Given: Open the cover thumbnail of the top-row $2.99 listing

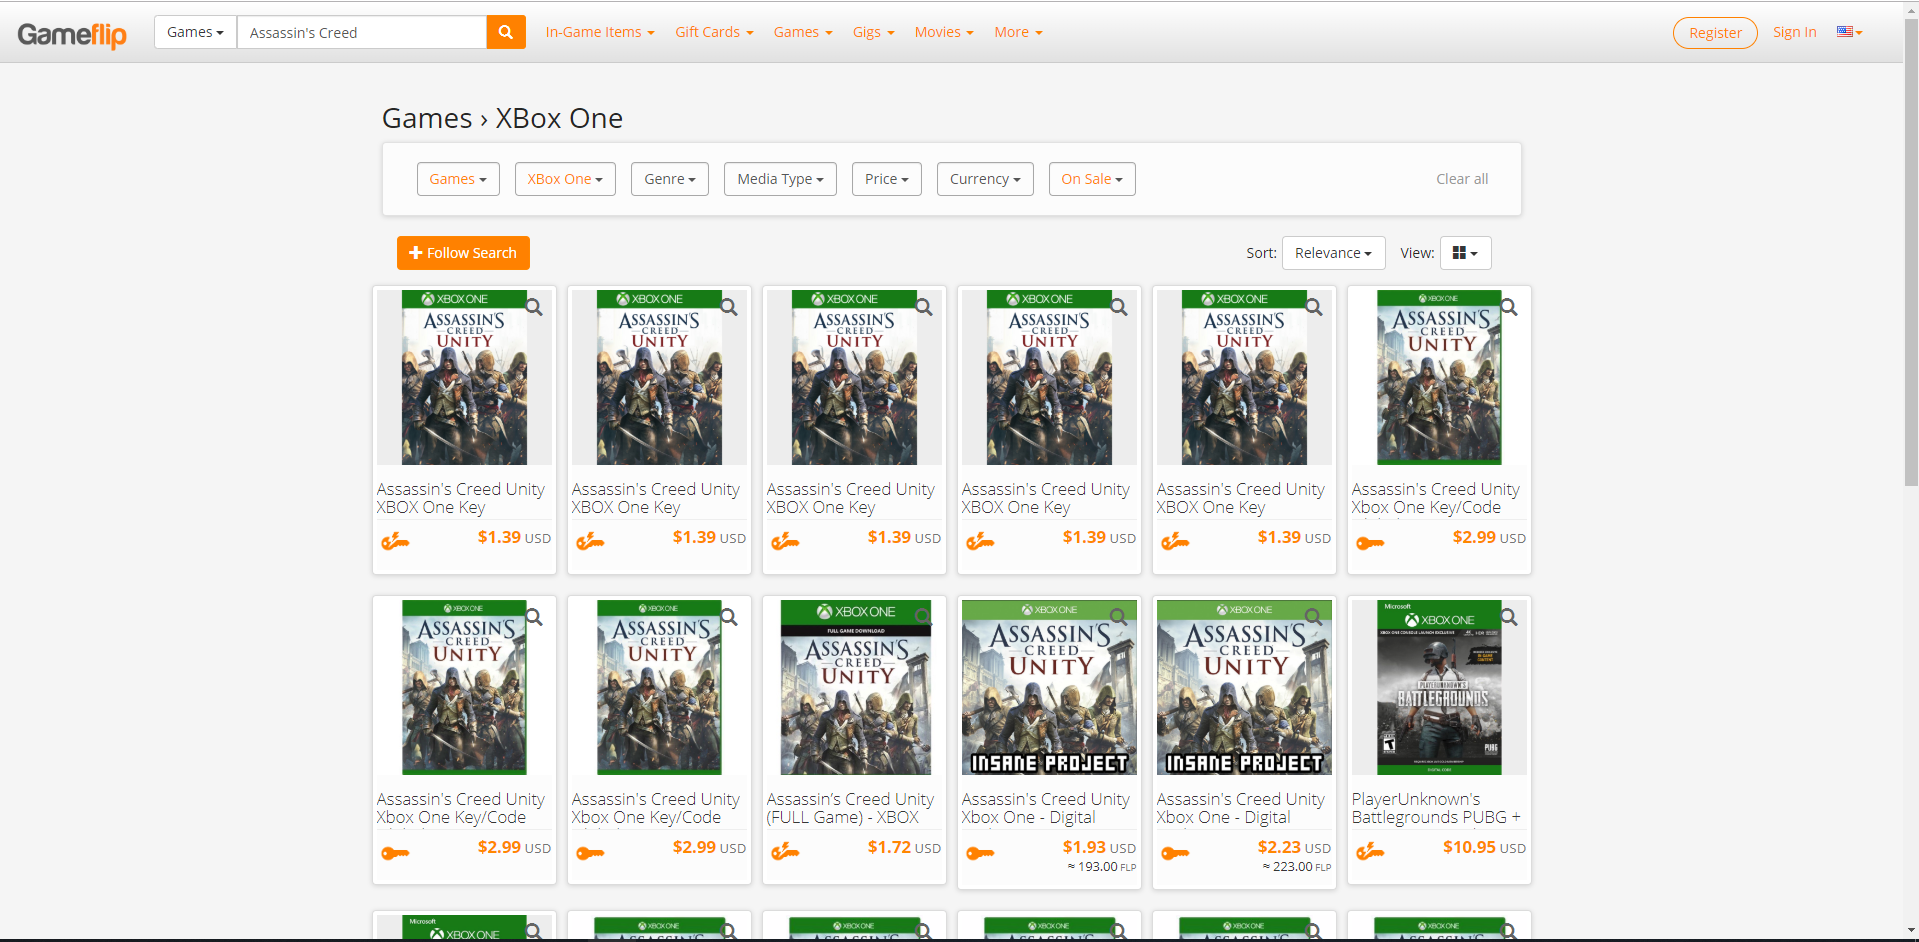Looking at the screenshot, I should point(1440,378).
